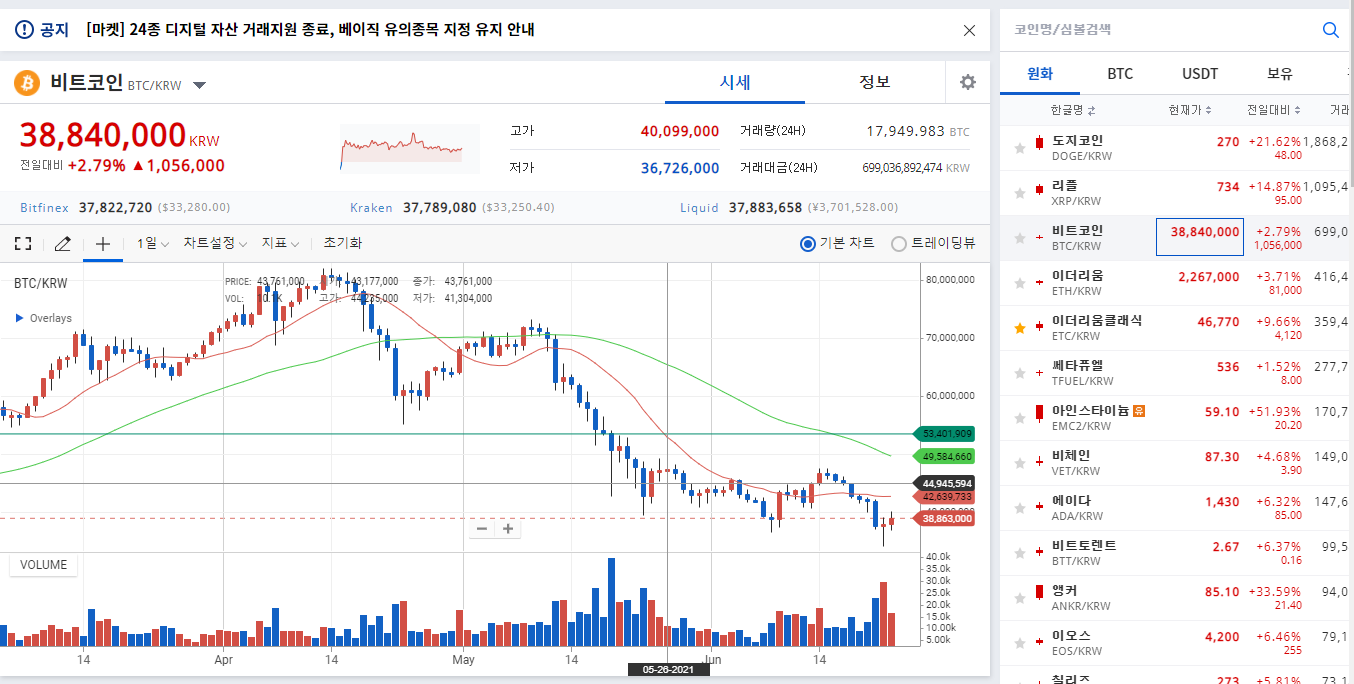Switch to the 정보 tab

point(875,82)
